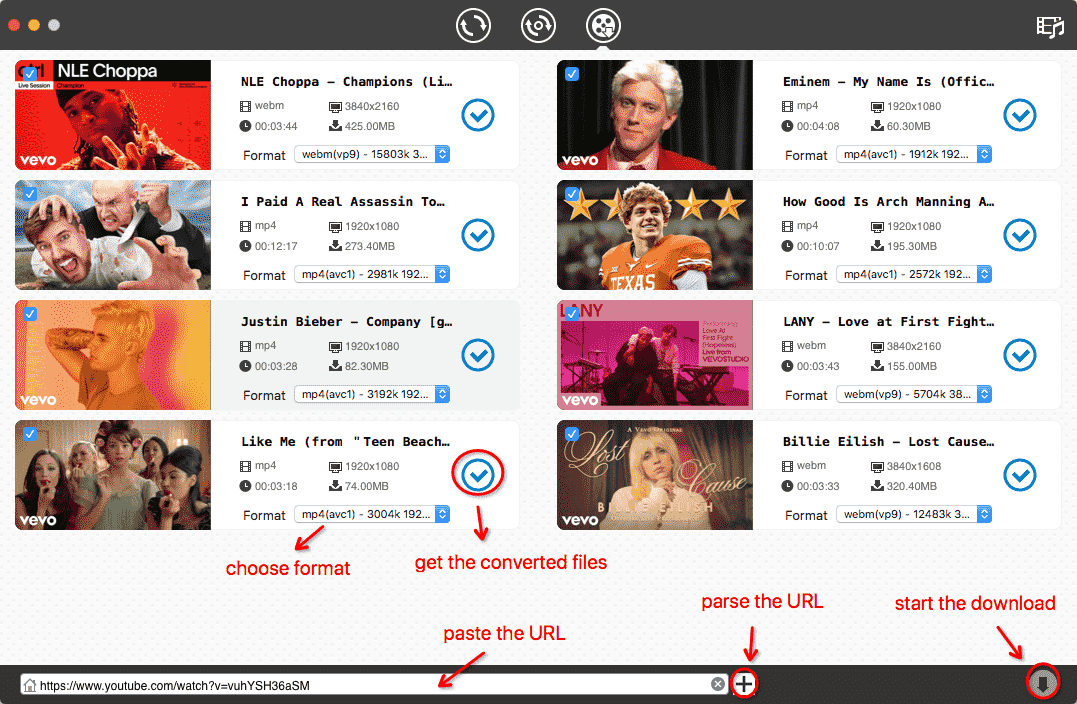Click the URL input field with youtube link
The image size is (1077, 704).
(x=373, y=685)
